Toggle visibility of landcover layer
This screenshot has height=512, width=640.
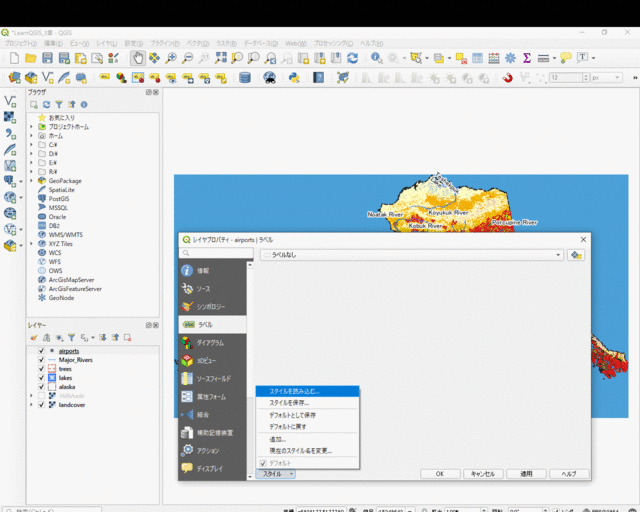[x=41, y=405]
